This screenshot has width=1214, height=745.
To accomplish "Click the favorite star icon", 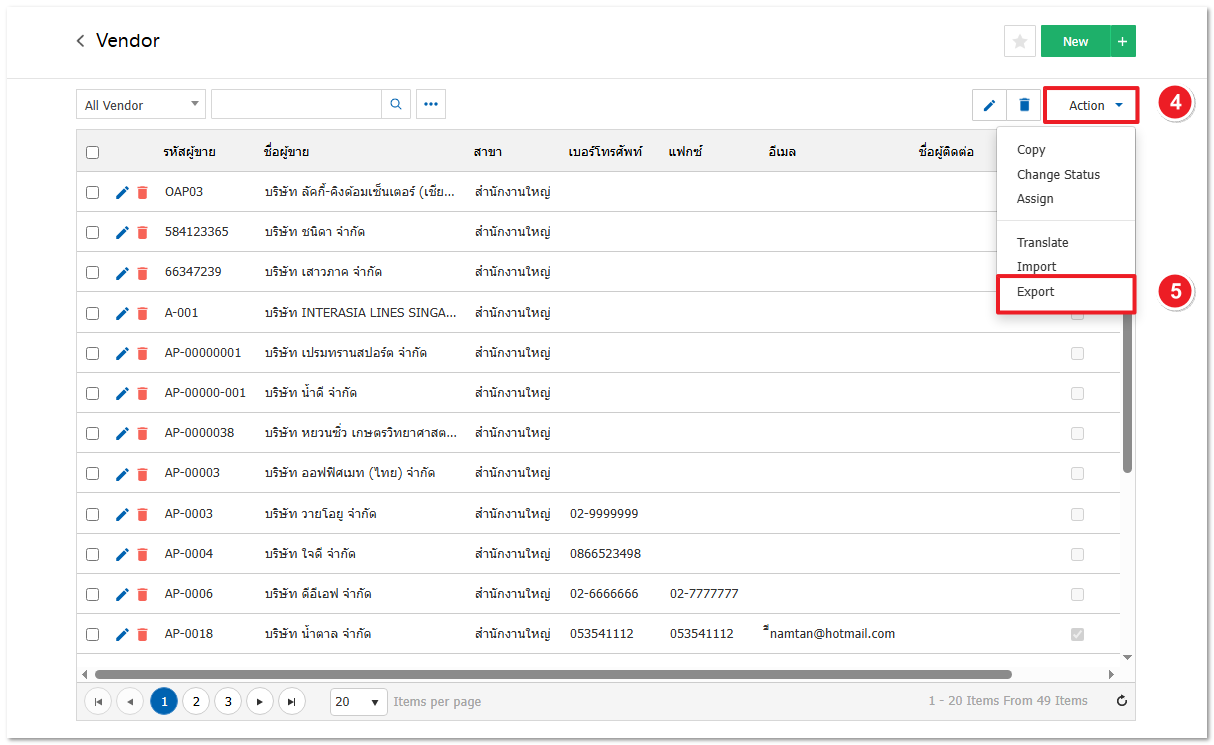I will (x=1019, y=41).
